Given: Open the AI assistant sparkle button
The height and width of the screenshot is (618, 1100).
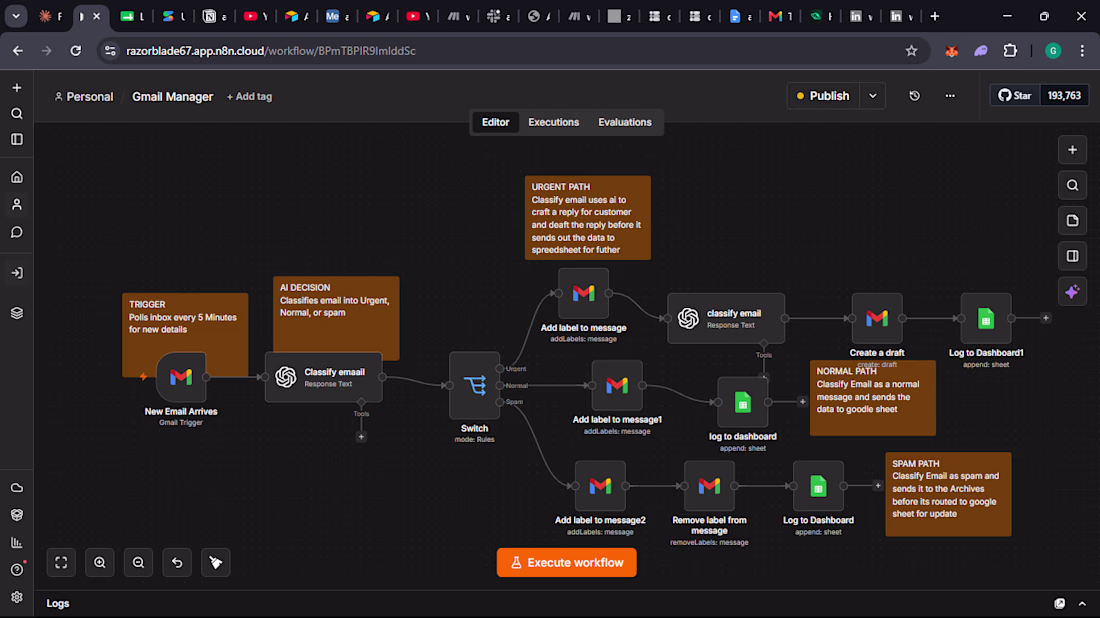Looking at the screenshot, I should [x=1072, y=291].
